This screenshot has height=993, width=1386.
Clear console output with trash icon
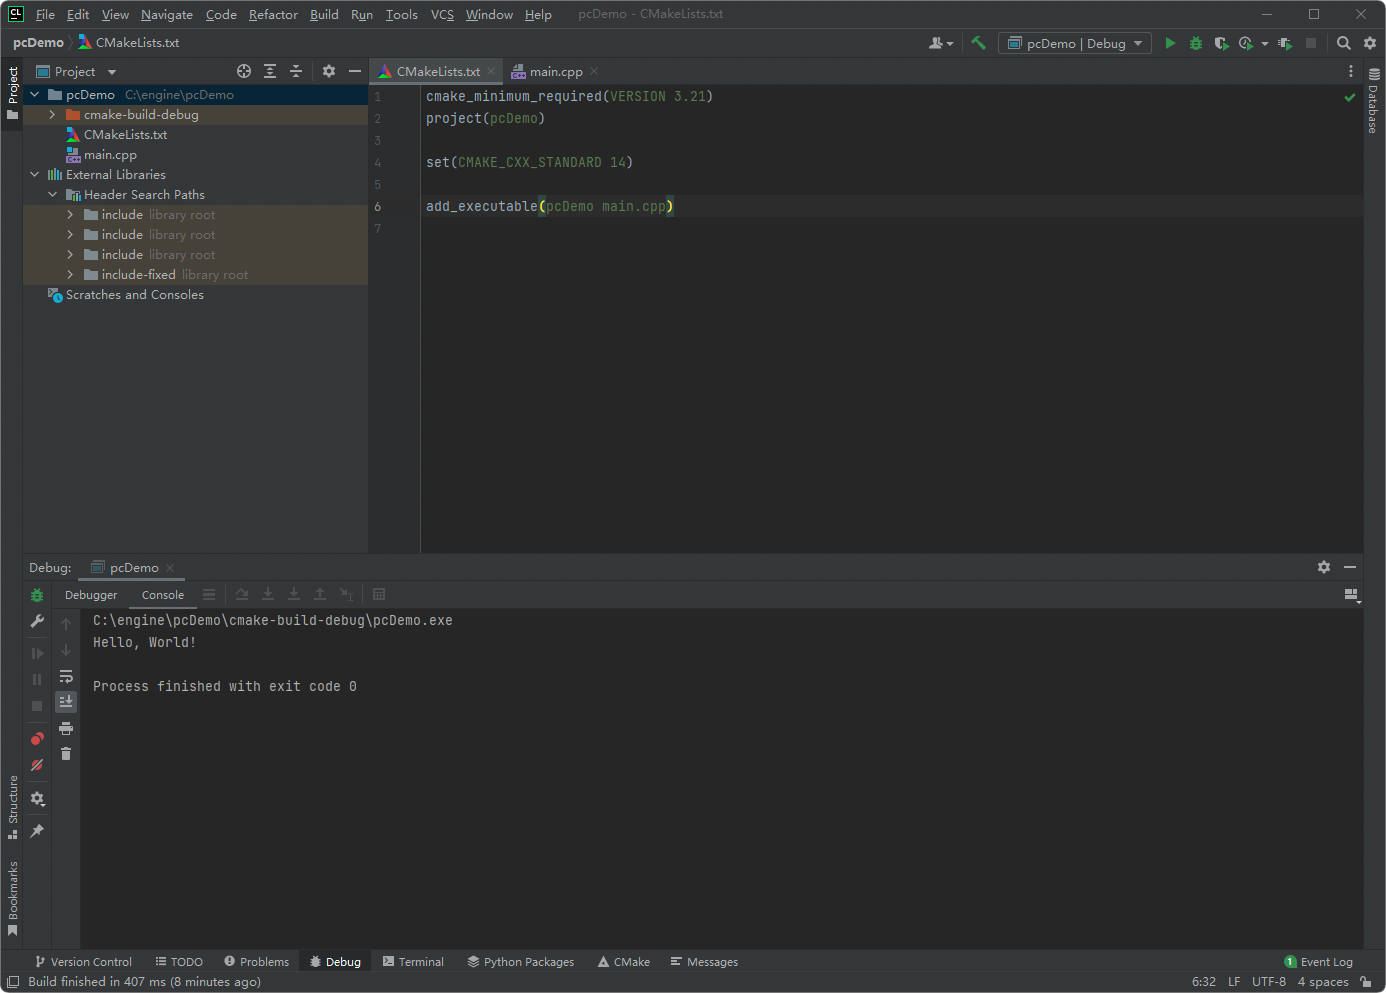pos(66,754)
